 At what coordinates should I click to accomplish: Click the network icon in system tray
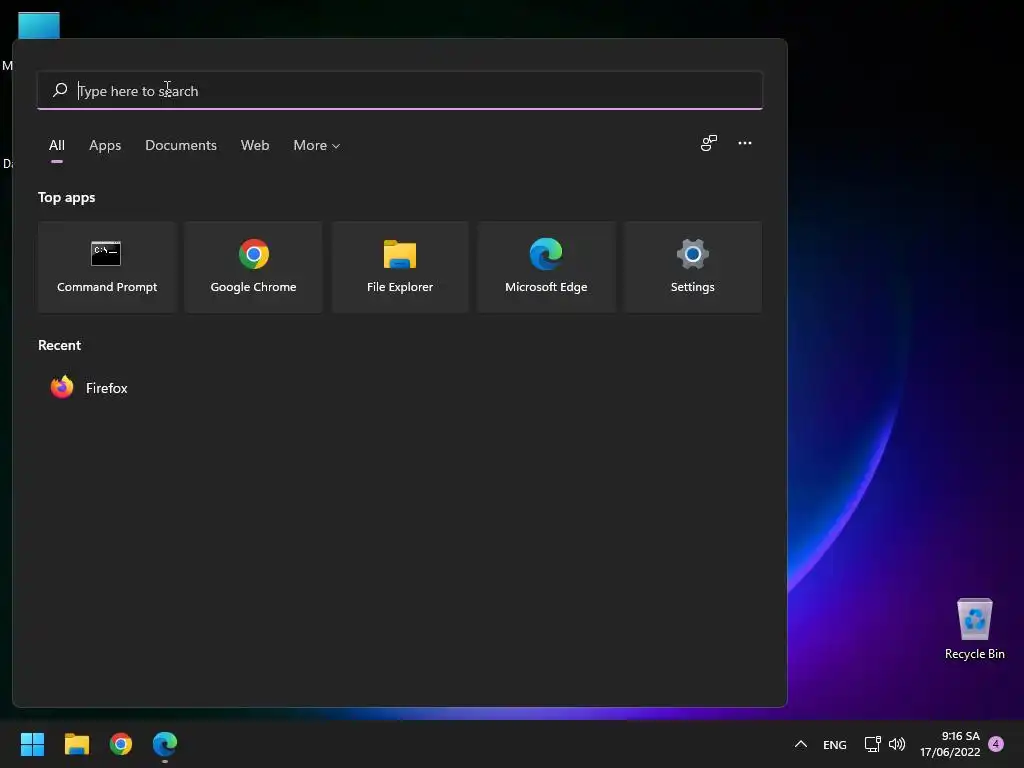(872, 744)
